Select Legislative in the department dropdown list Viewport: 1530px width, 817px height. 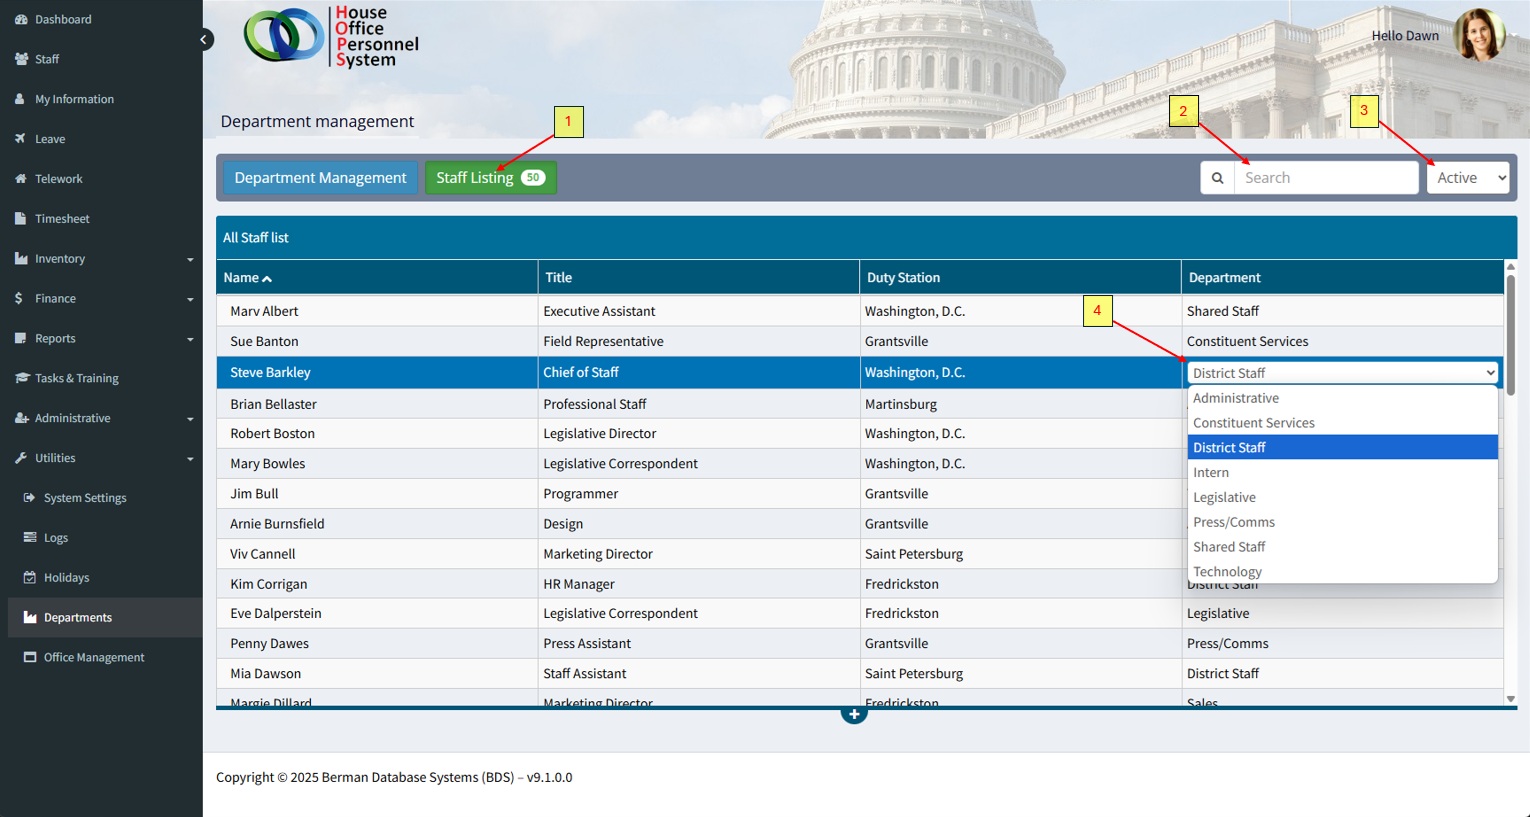(1224, 497)
